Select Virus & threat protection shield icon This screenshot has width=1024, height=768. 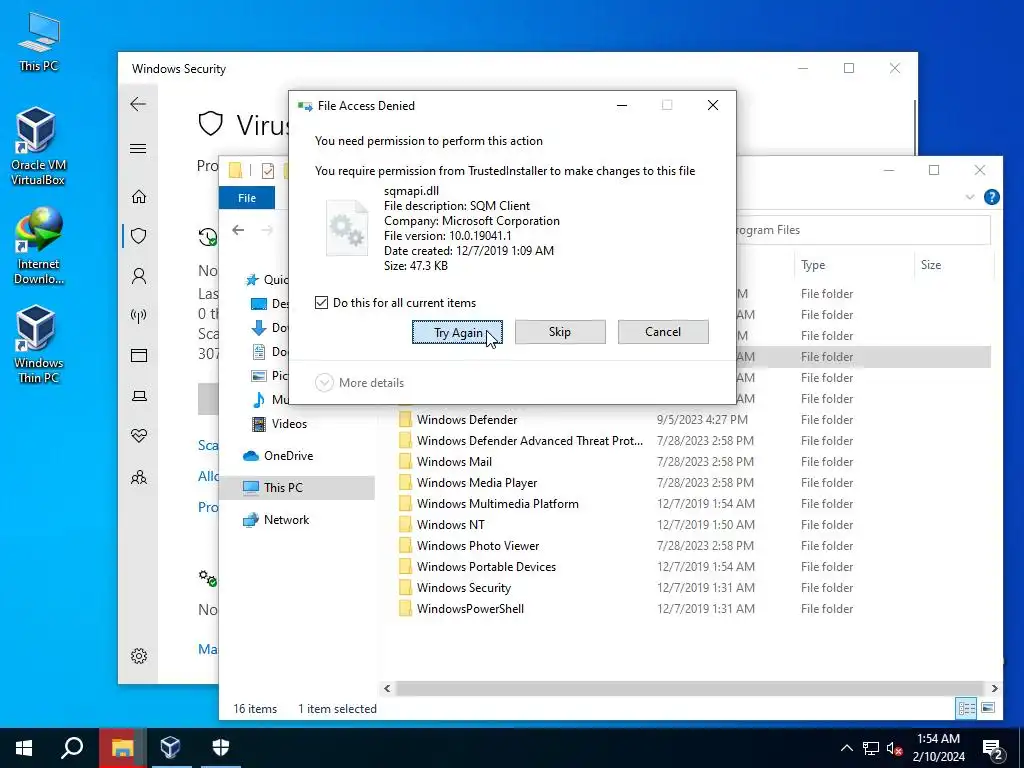tap(138, 236)
